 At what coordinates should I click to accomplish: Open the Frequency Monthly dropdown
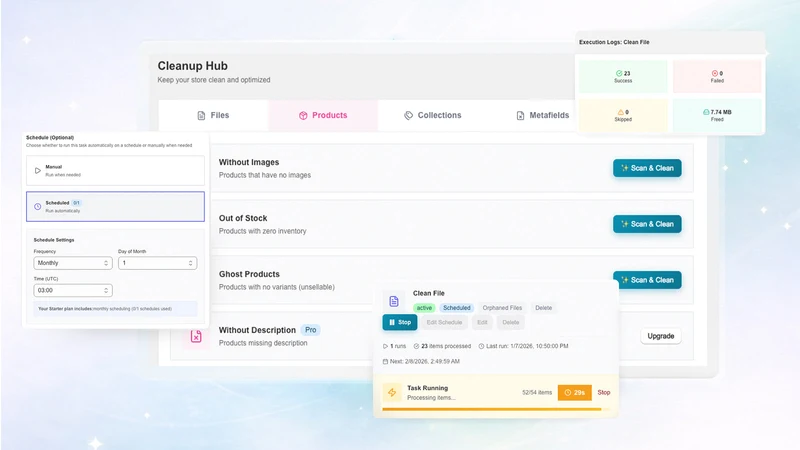click(73, 263)
